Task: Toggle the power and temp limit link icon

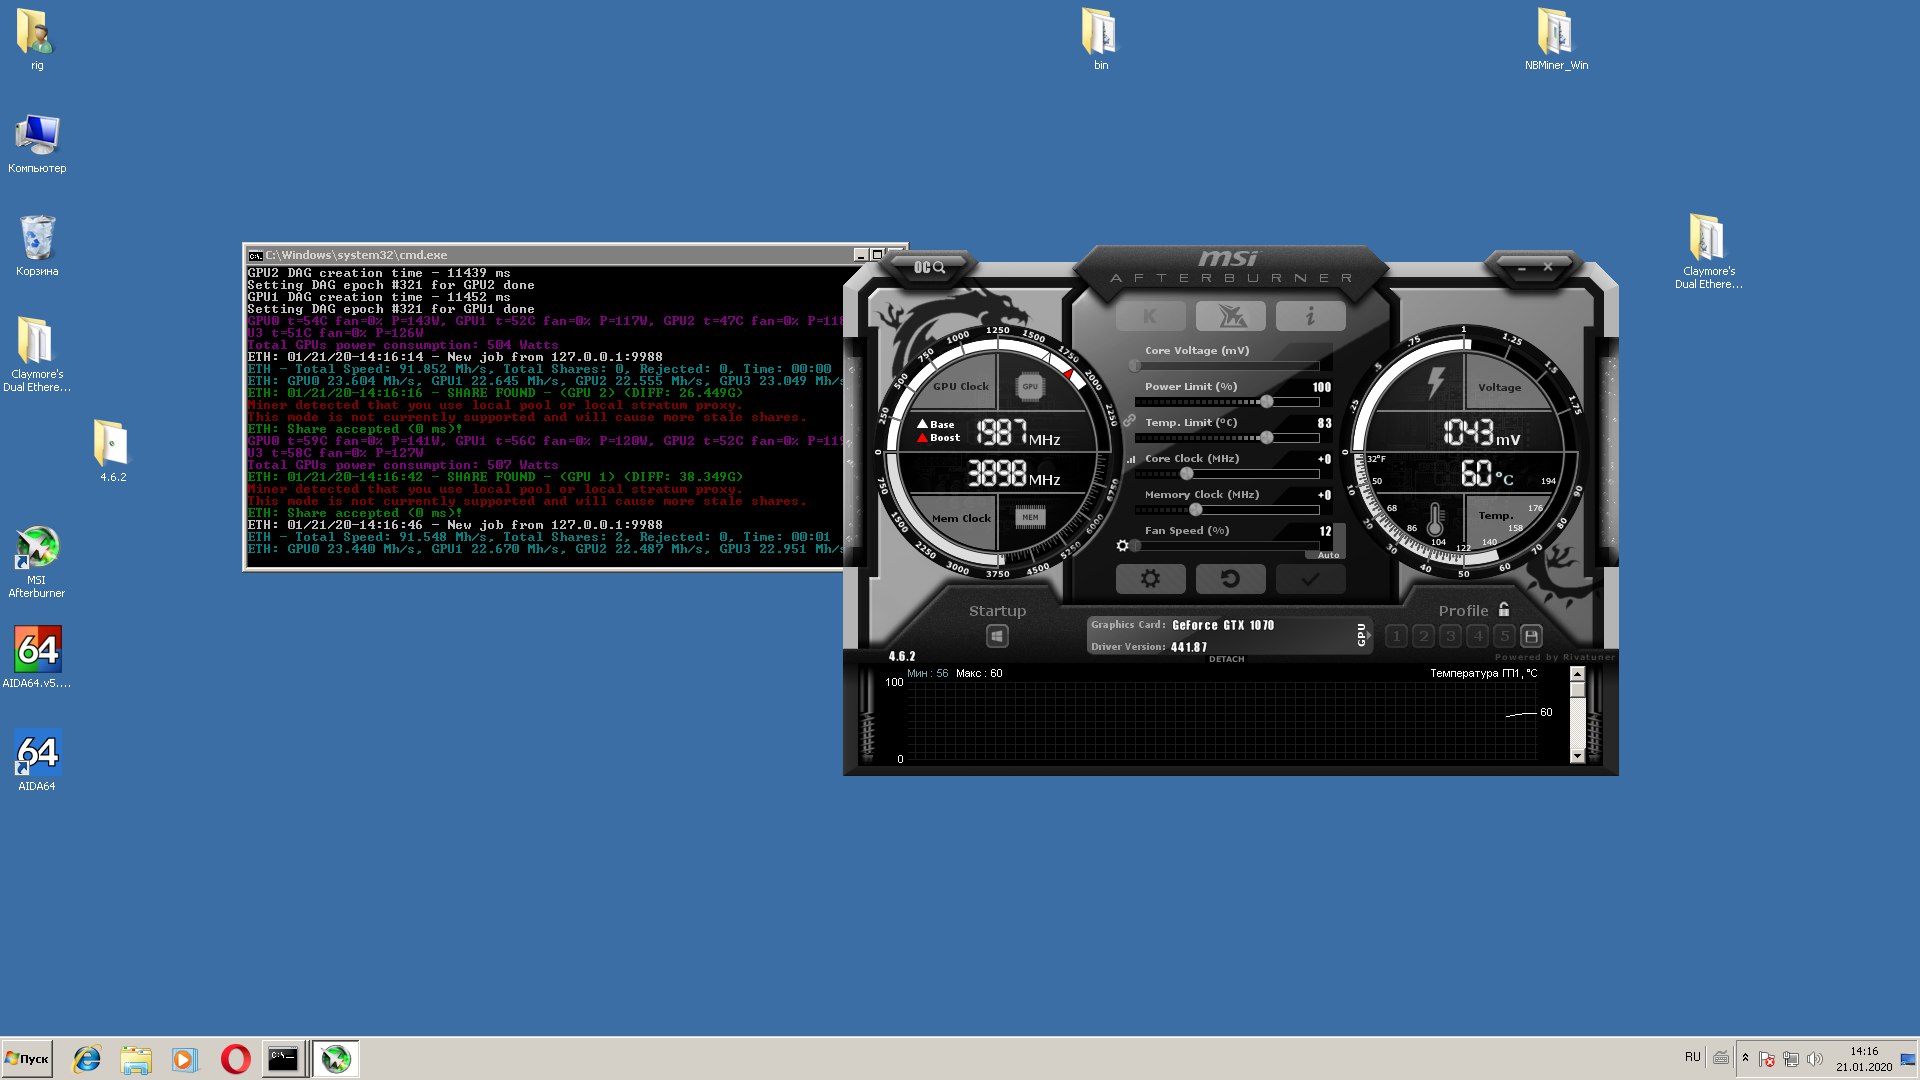Action: pos(1129,421)
